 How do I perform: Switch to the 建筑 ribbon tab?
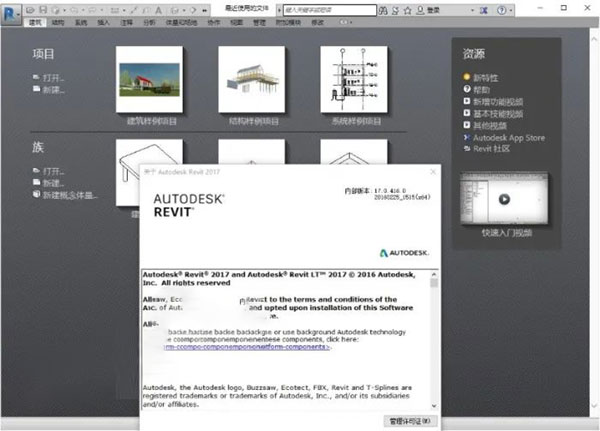pos(35,23)
